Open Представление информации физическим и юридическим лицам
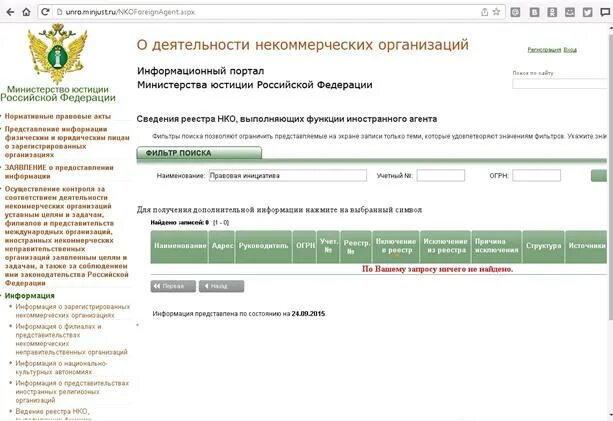 [x=67, y=142]
